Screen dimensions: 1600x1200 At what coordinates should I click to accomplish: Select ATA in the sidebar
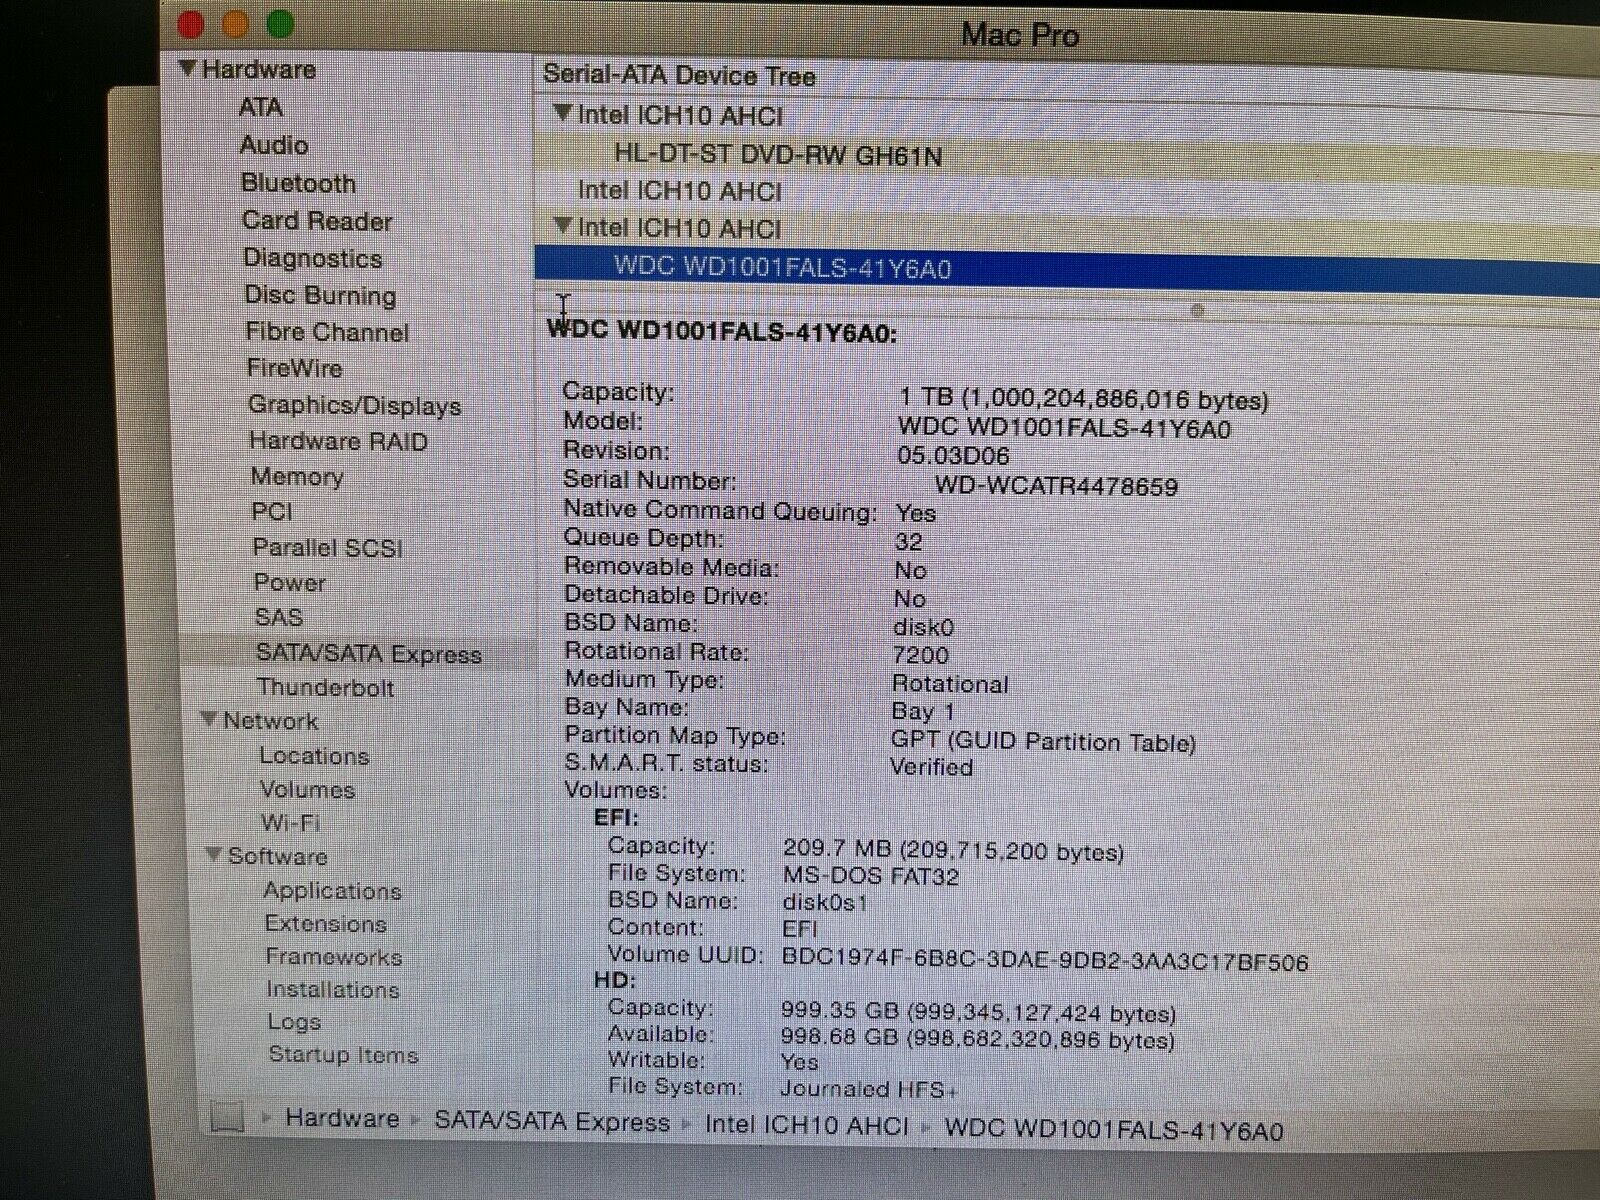tap(261, 107)
